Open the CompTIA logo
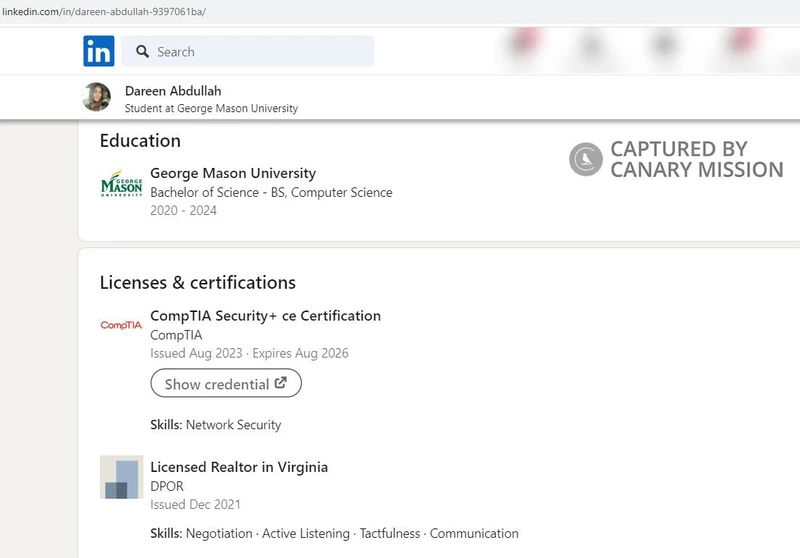 click(121, 325)
